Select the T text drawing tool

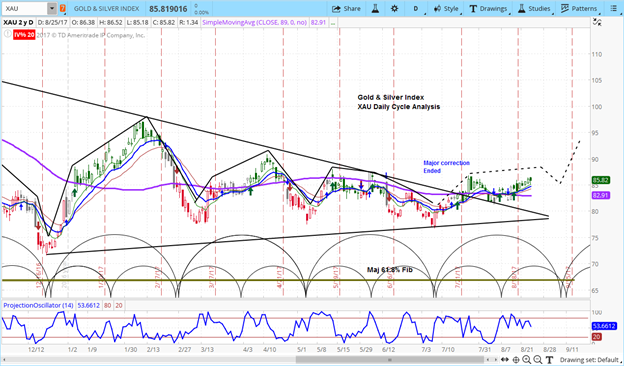click(550, 360)
